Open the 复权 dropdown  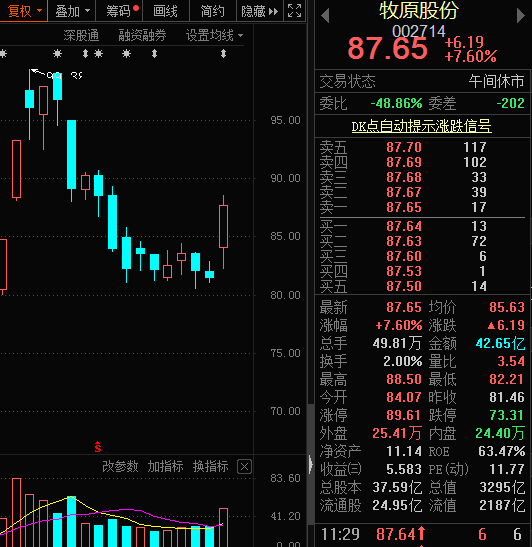point(23,11)
